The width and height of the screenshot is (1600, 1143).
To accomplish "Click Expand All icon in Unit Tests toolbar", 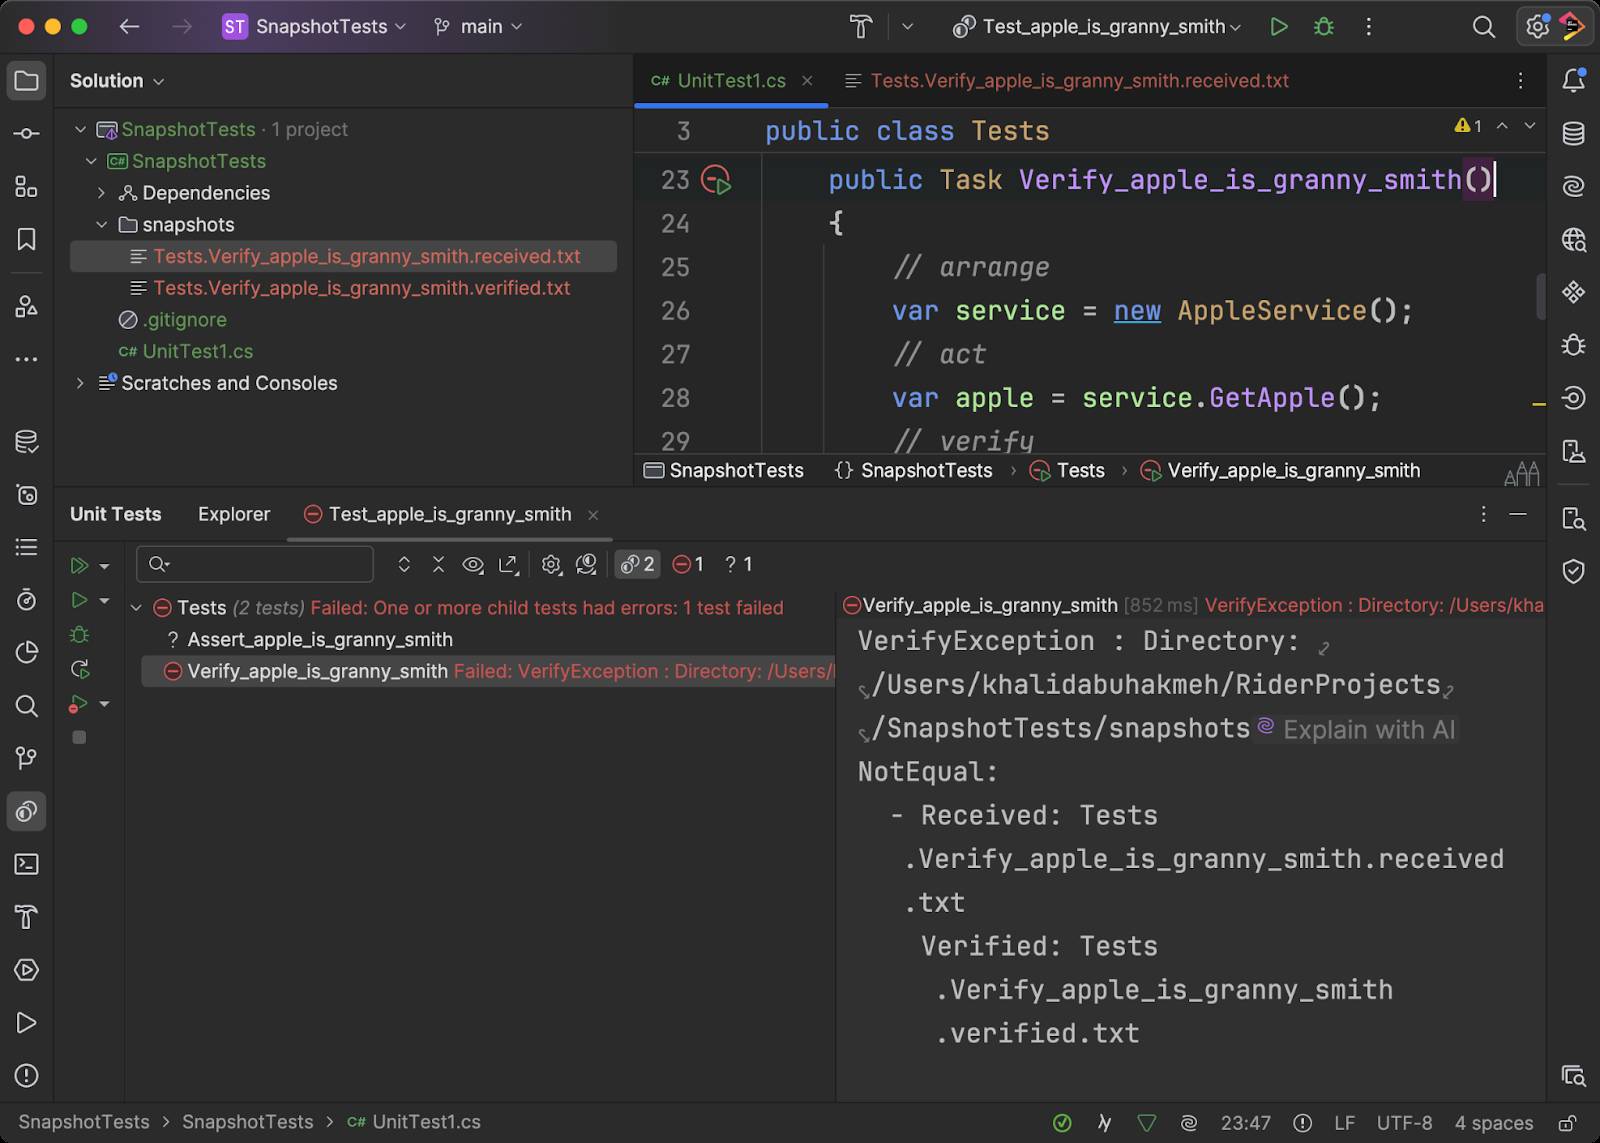I will point(404,565).
